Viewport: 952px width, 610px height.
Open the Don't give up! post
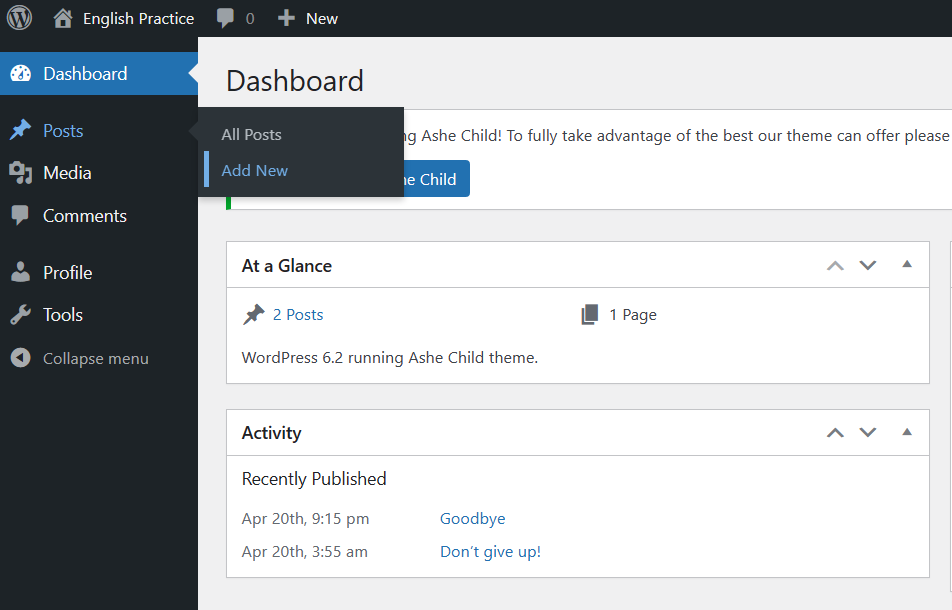[490, 551]
